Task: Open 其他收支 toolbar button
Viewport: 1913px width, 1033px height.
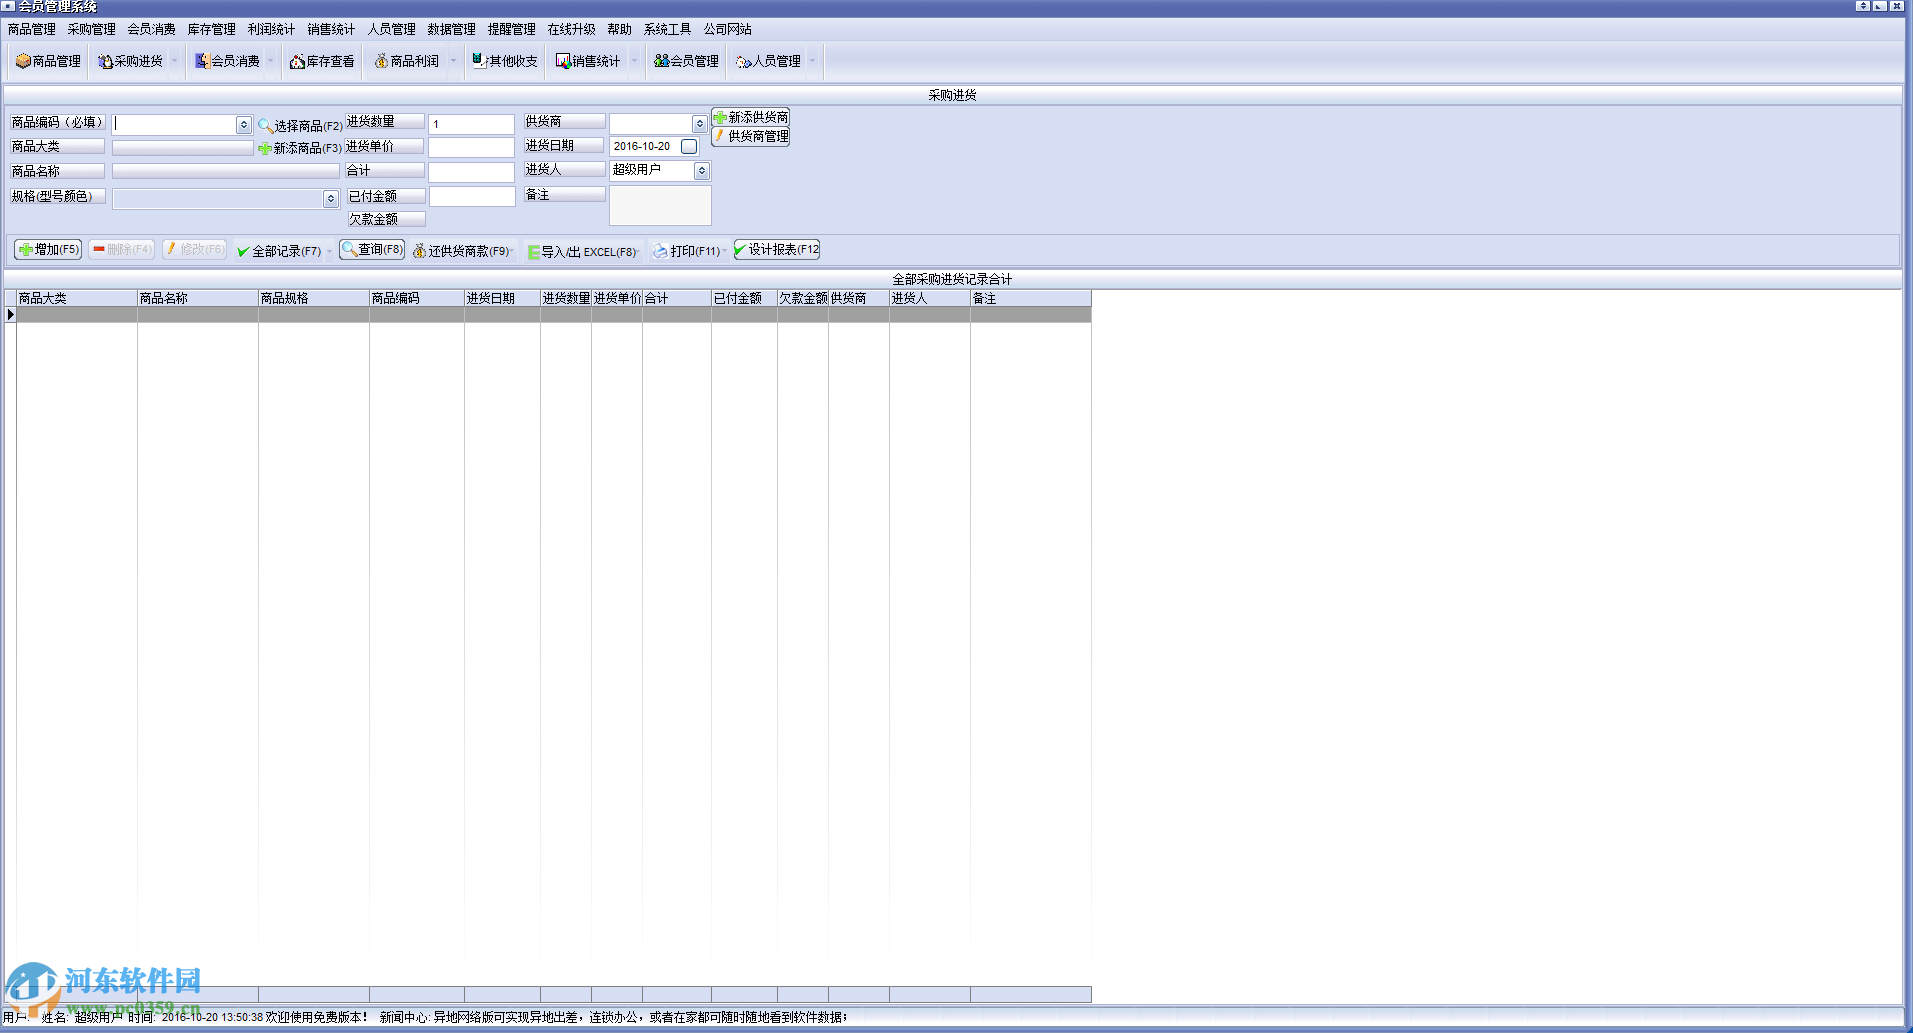Action: 505,61
